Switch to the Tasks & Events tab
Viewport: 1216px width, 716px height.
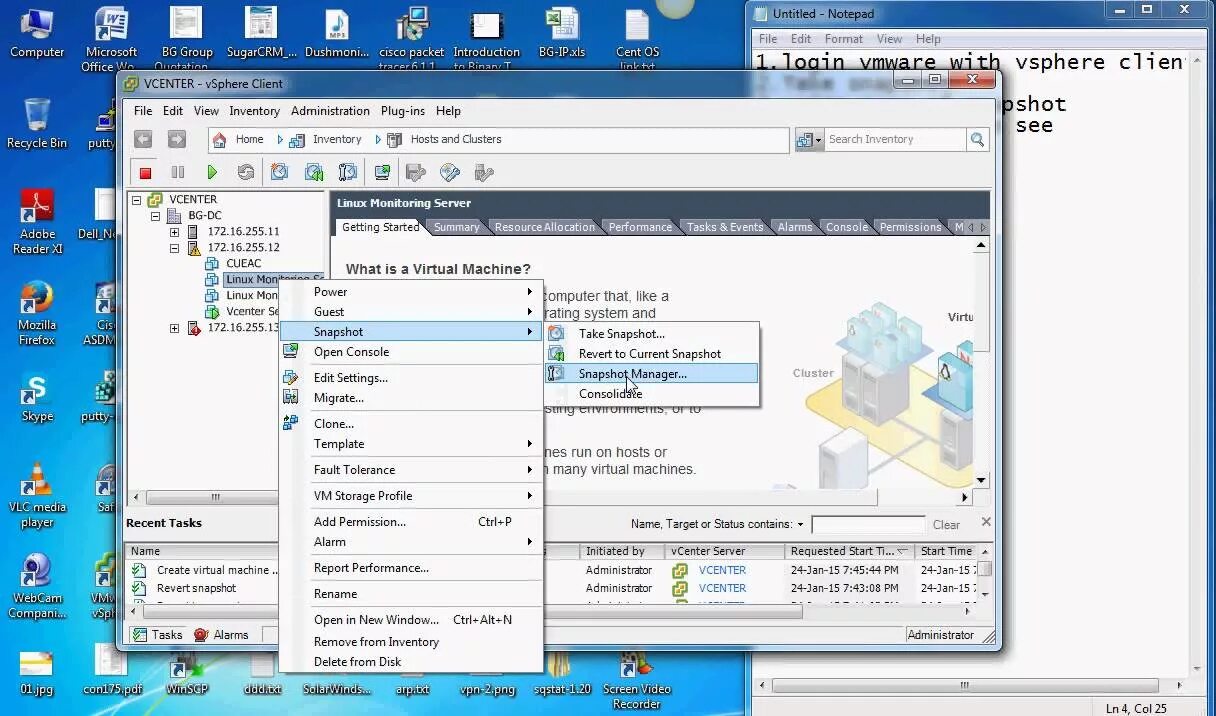pyautogui.click(x=724, y=227)
